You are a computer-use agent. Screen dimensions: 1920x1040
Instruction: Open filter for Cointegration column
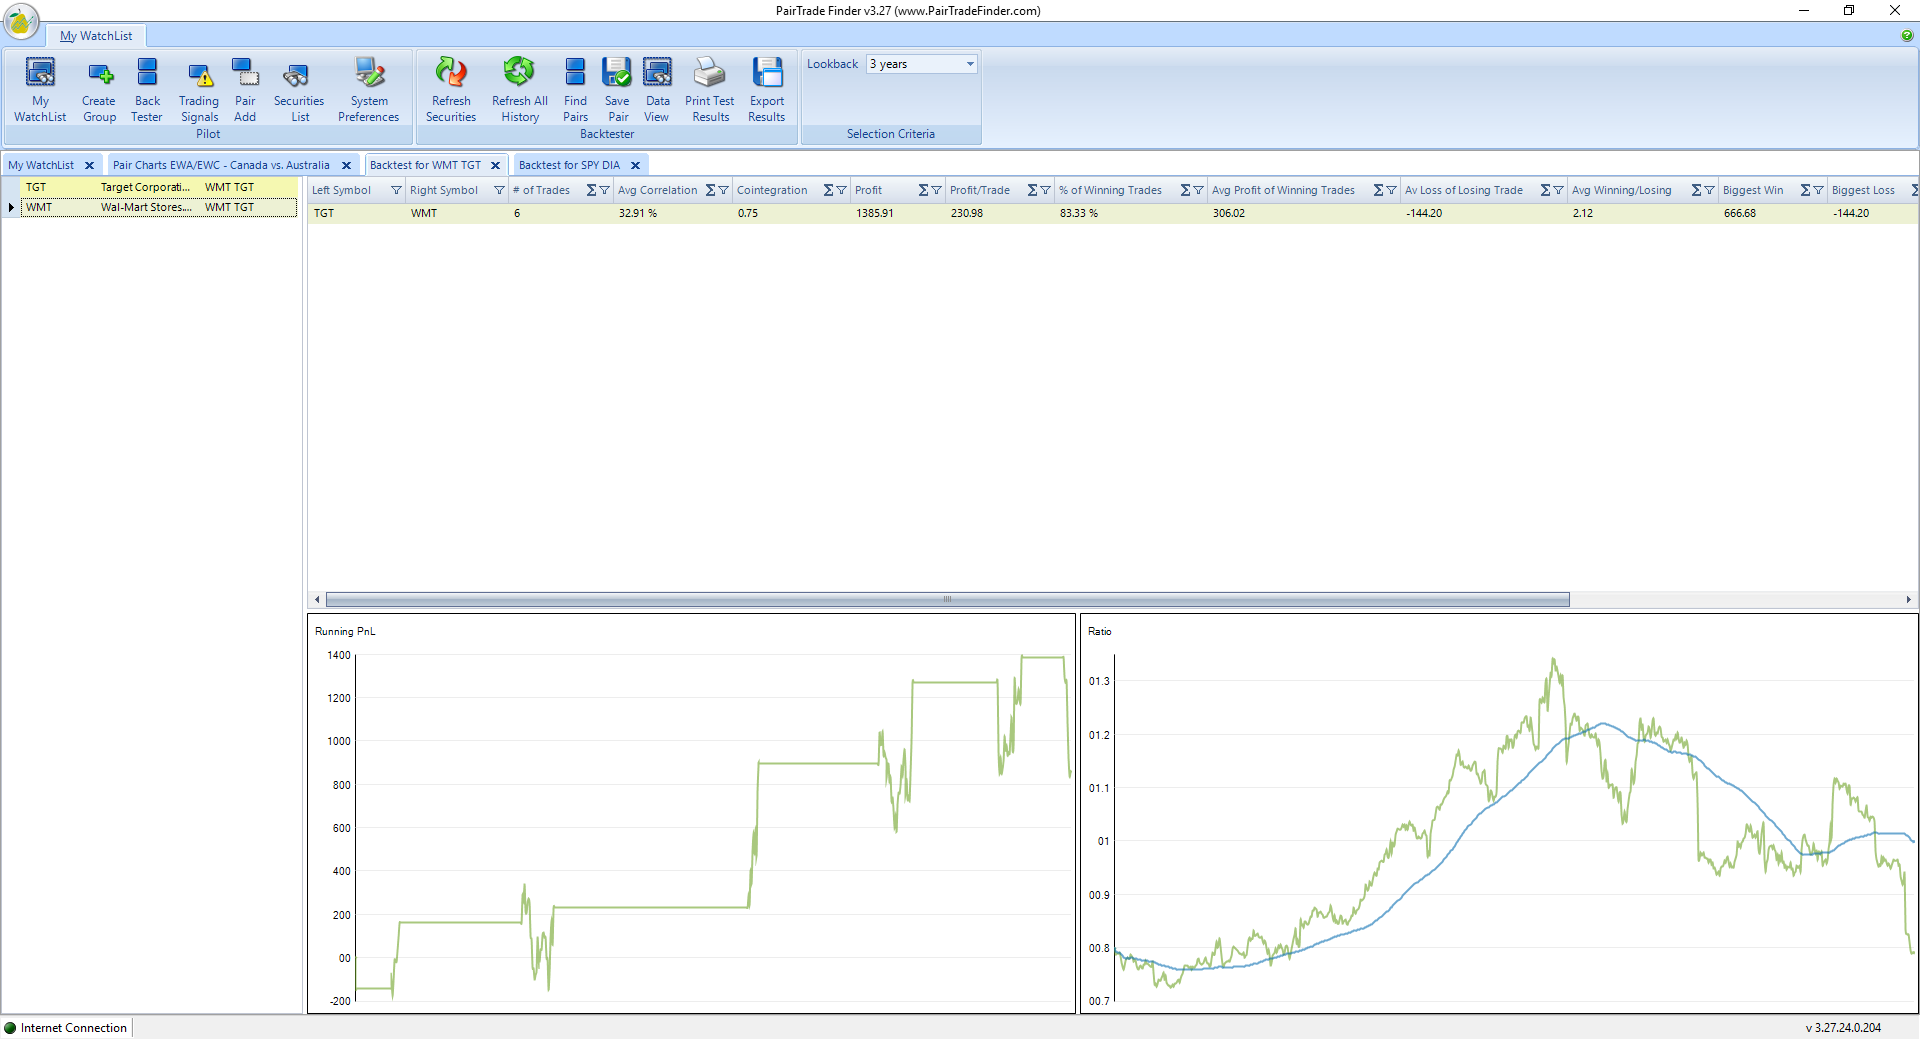pyautogui.click(x=841, y=191)
